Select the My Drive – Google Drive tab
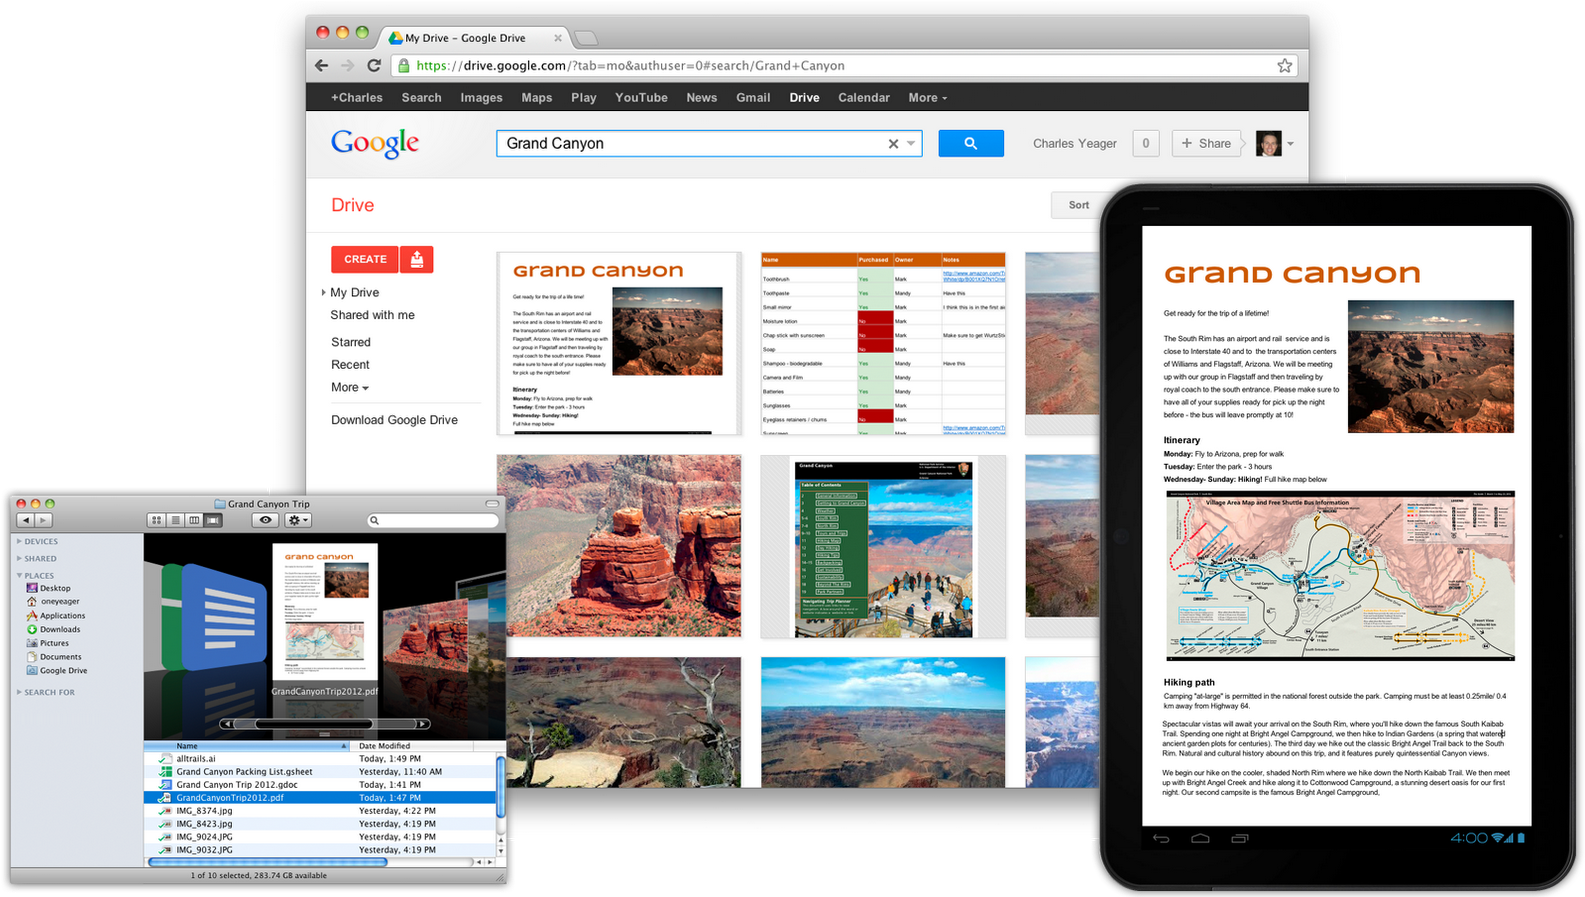The width and height of the screenshot is (1585, 897). pyautogui.click(x=475, y=38)
